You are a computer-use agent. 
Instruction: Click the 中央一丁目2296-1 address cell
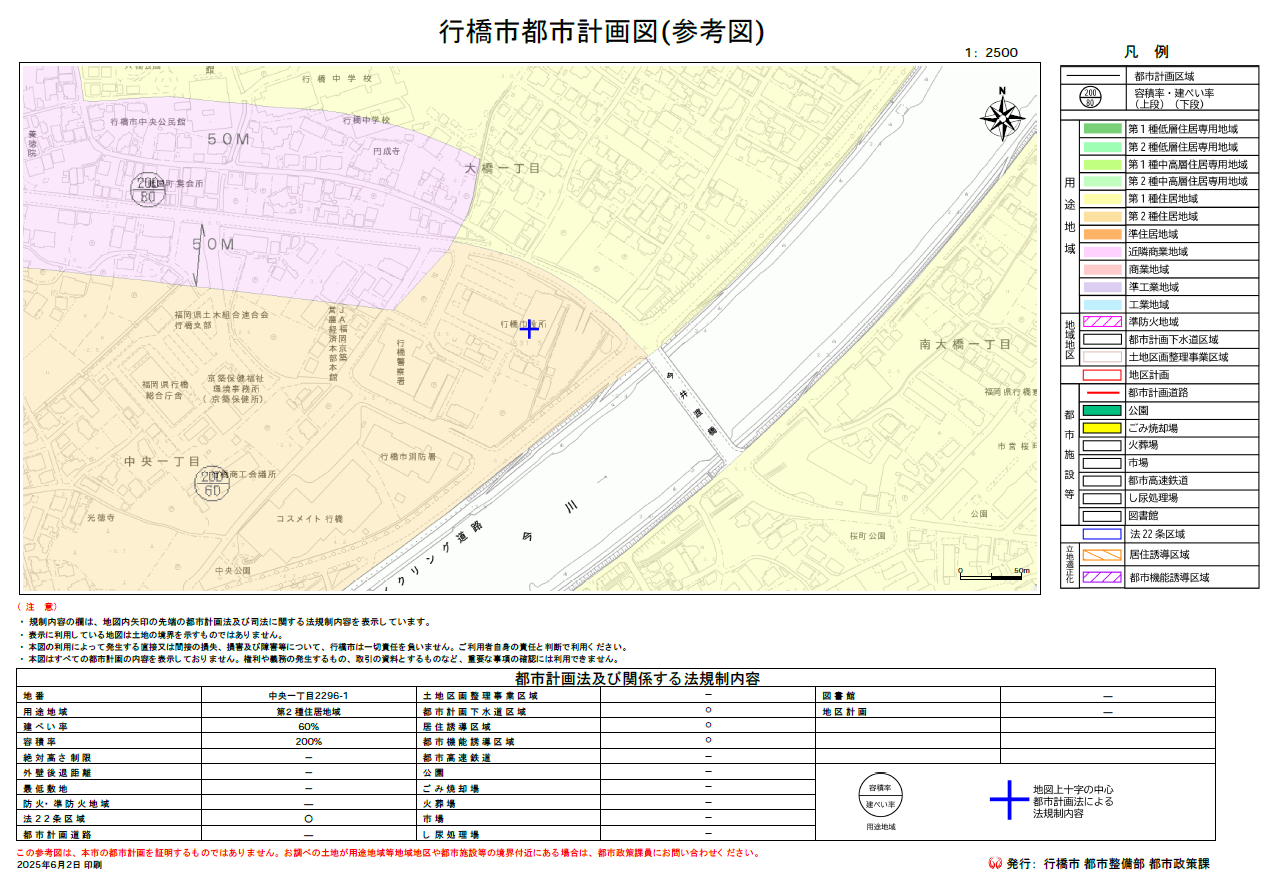pyautogui.click(x=308, y=695)
